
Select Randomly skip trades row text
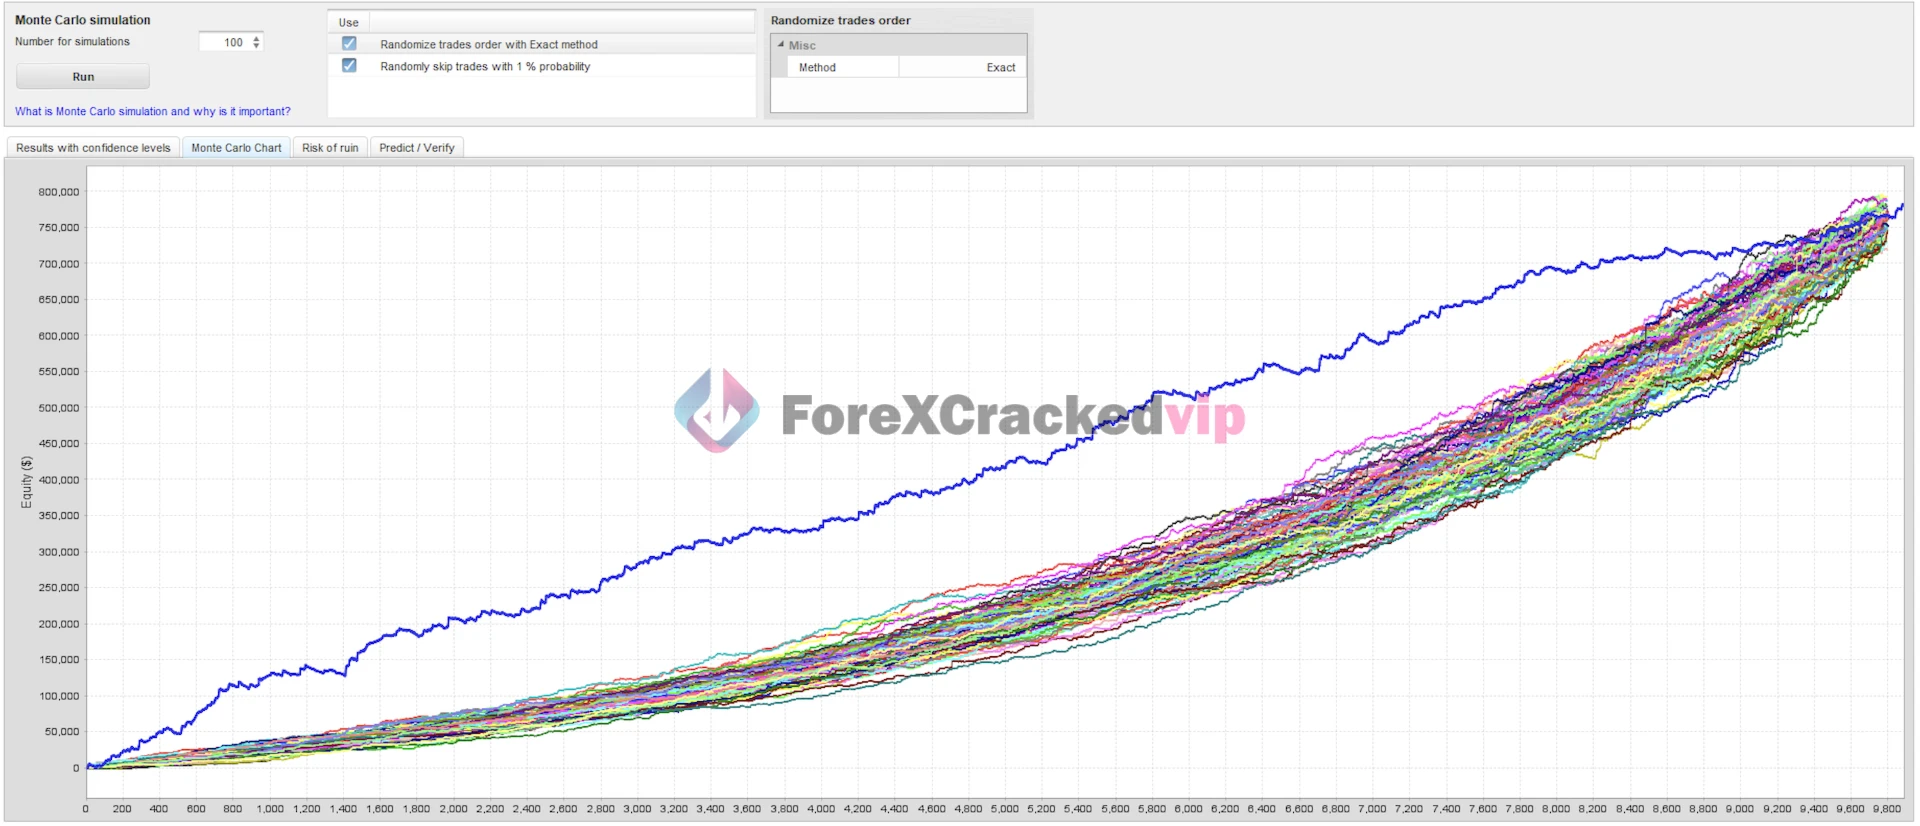(485, 67)
